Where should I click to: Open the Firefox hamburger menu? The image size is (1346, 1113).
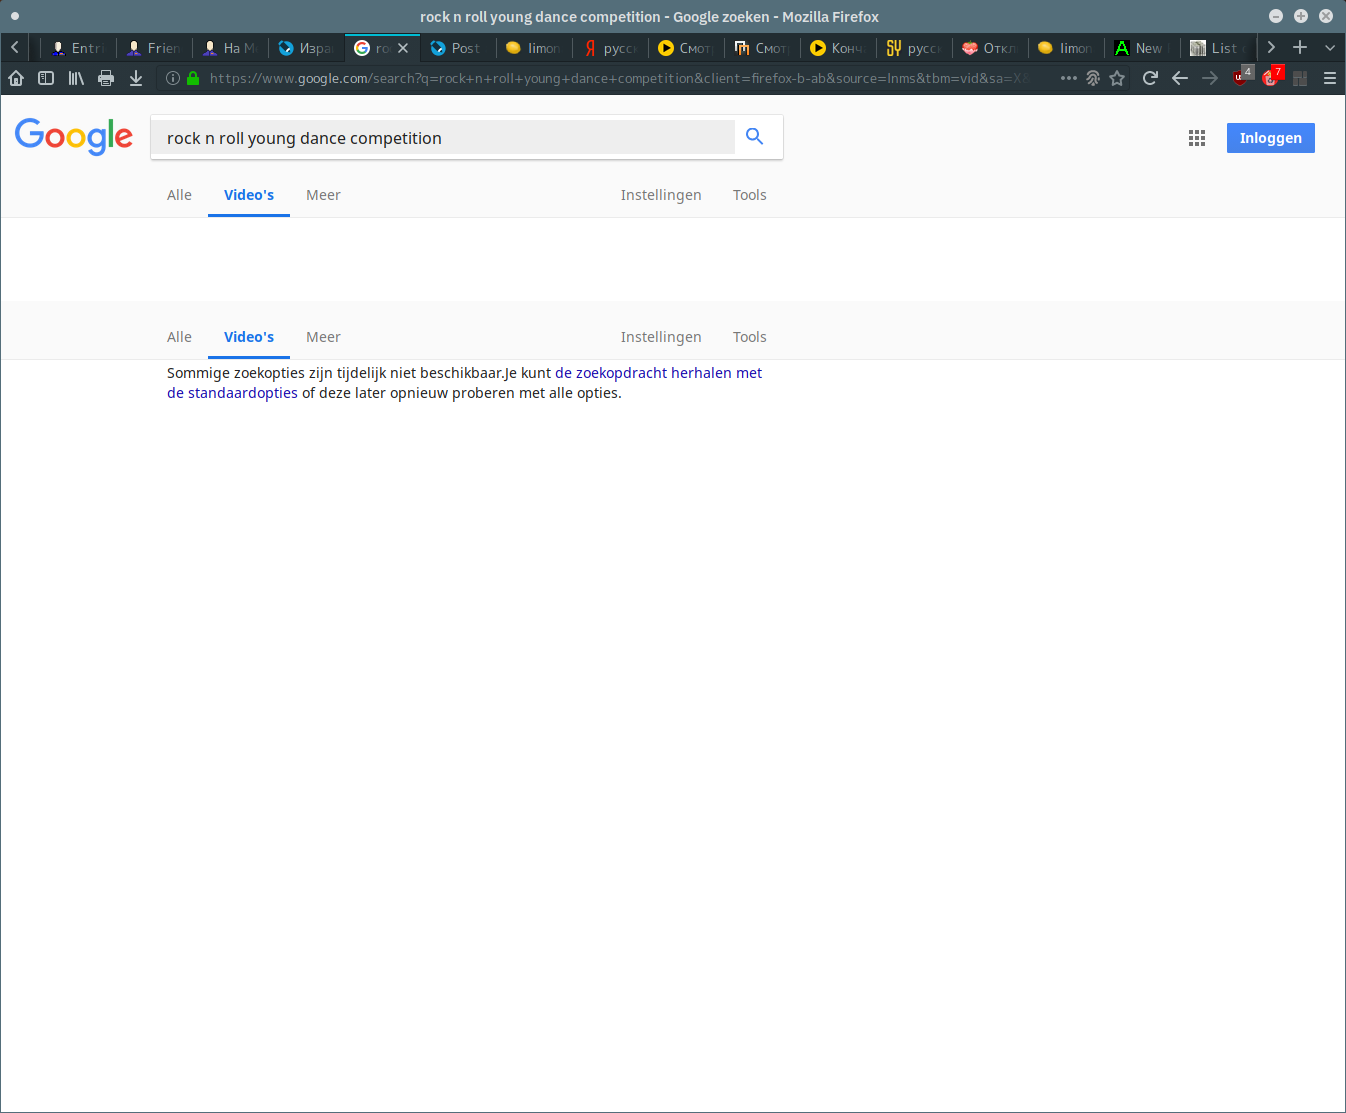pos(1330,78)
